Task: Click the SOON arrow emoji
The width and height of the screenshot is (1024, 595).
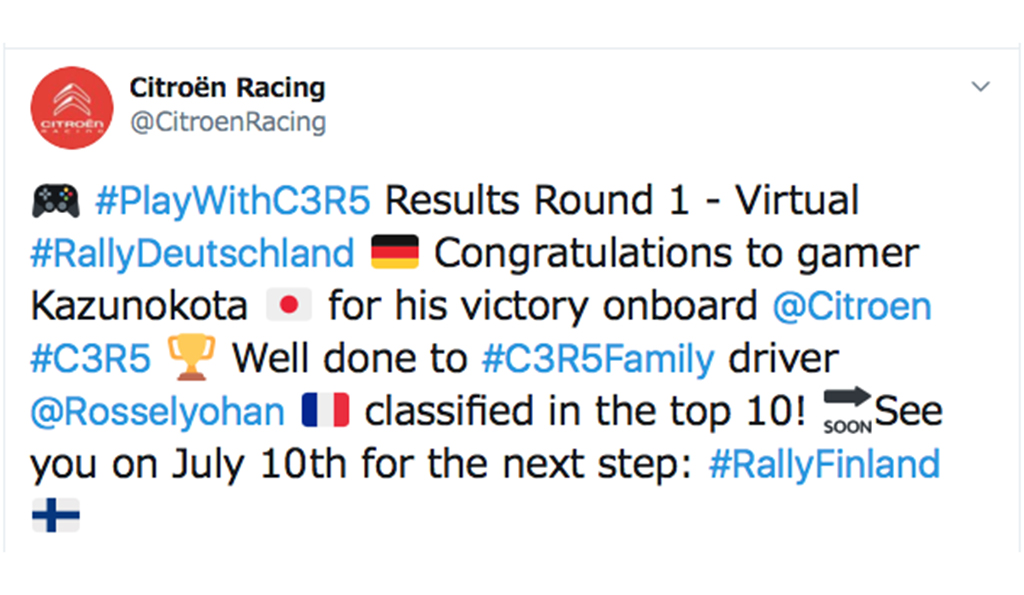Action: pyautogui.click(x=847, y=411)
